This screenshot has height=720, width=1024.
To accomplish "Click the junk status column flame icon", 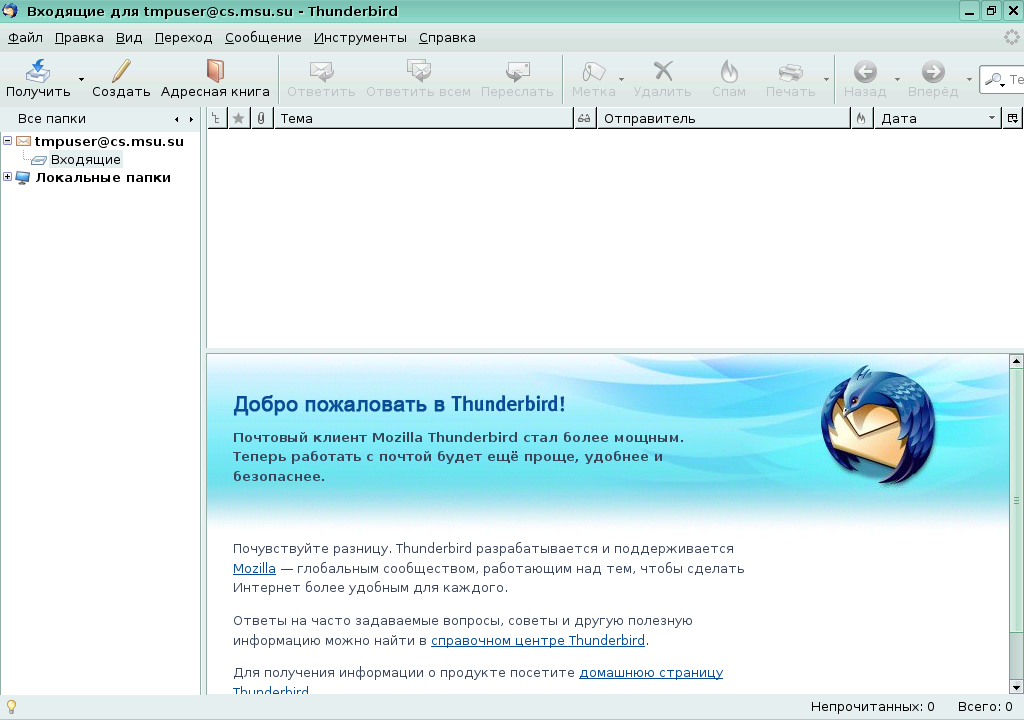I will click(860, 118).
